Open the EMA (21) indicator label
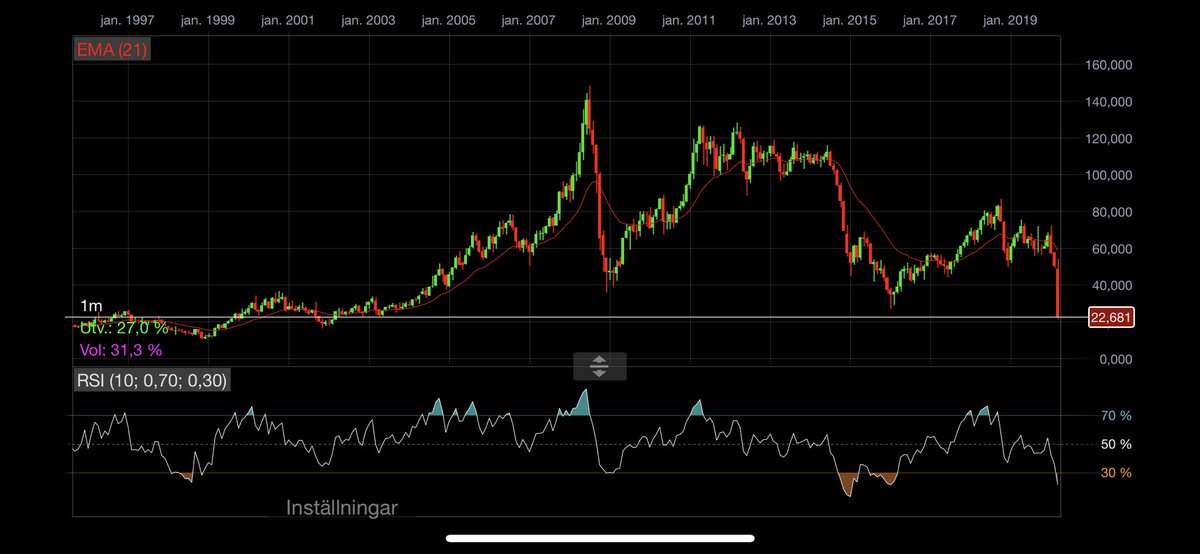This screenshot has height=554, width=1200. coord(112,51)
